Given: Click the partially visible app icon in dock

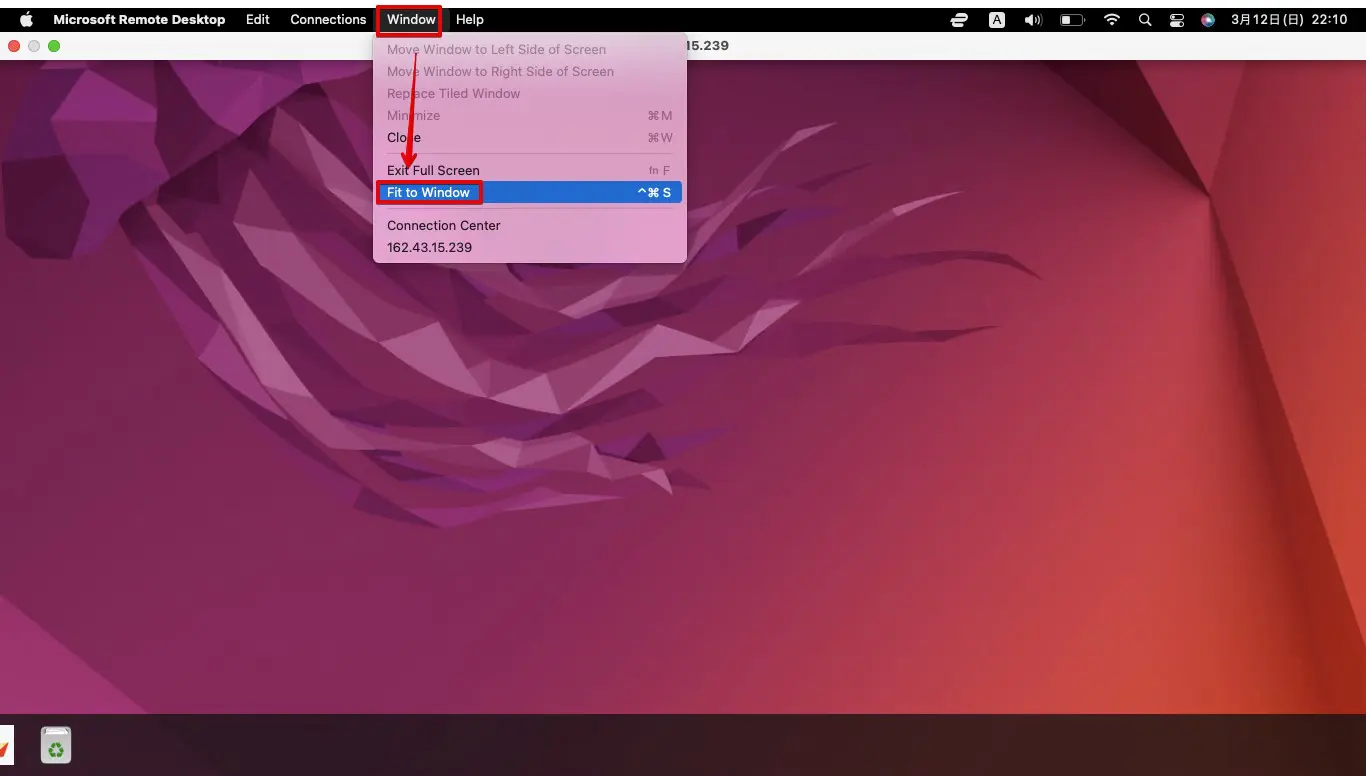Looking at the screenshot, I should click(x=5, y=745).
